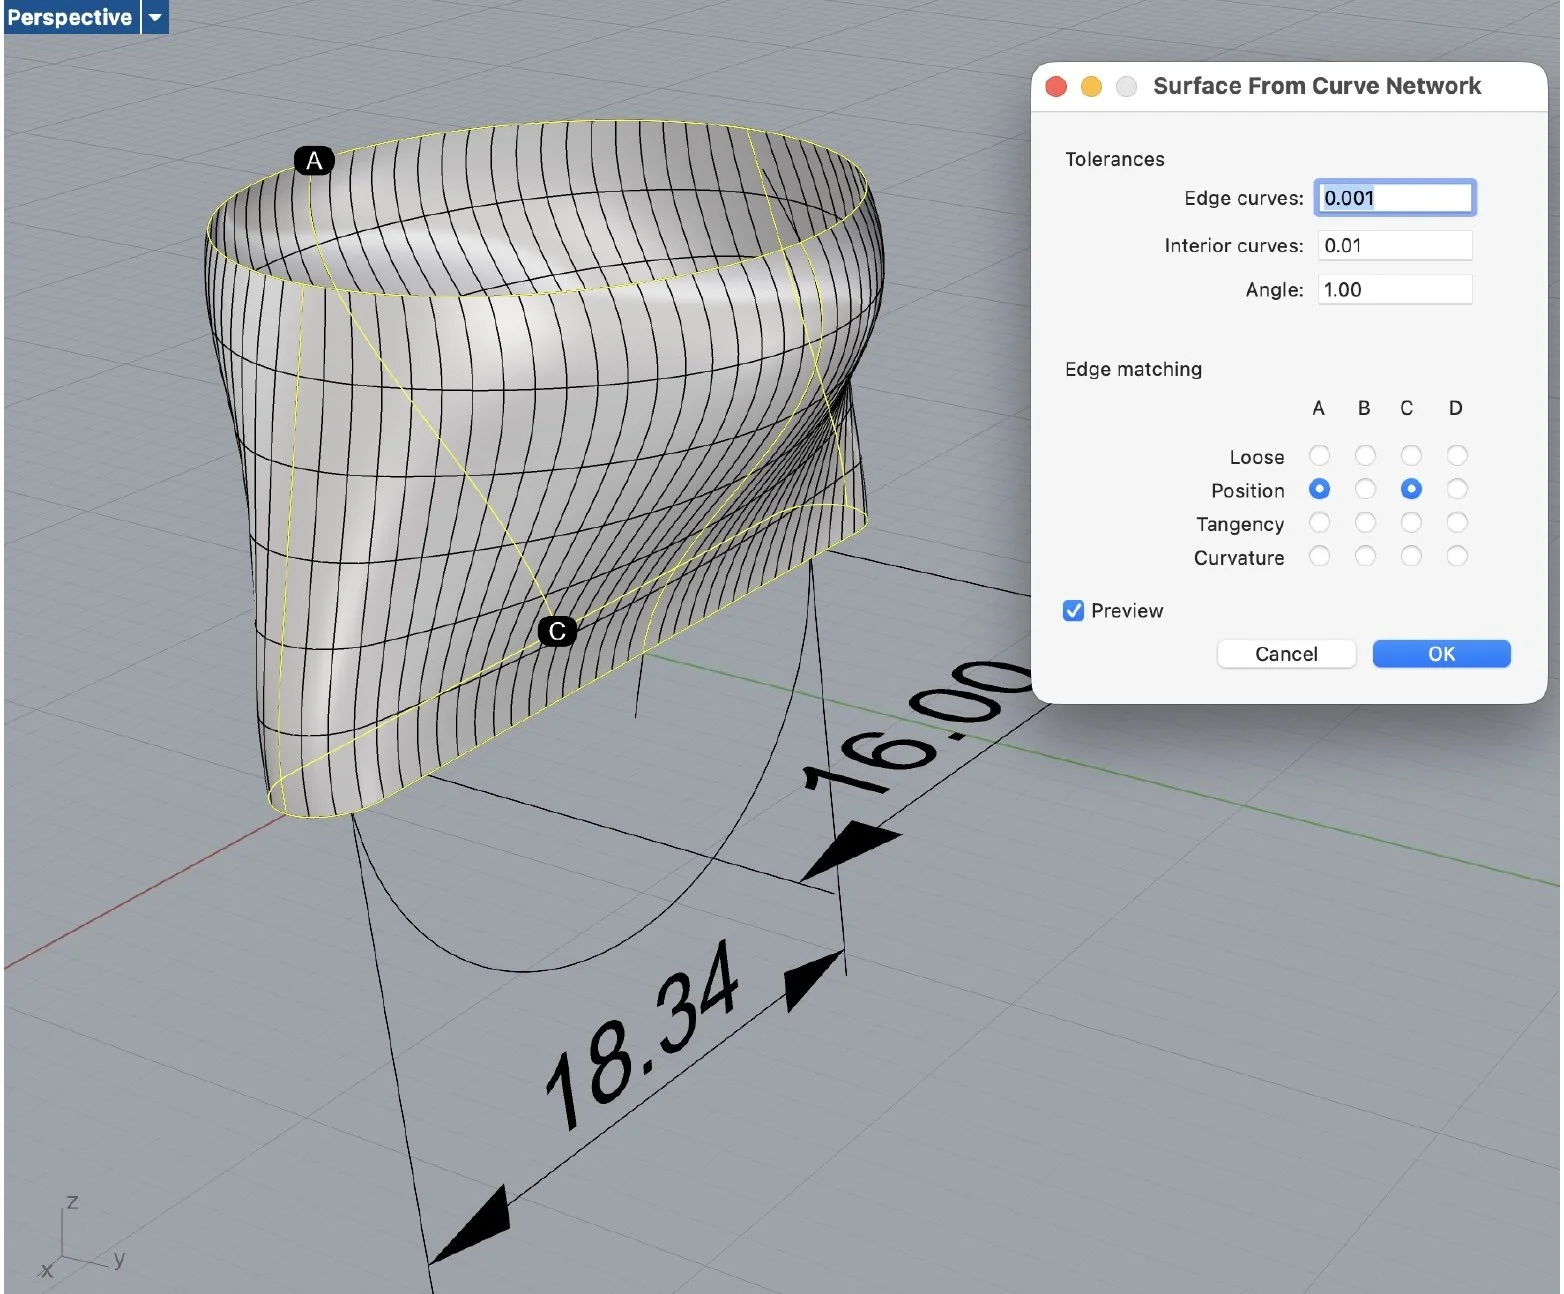Click the Curvature row label
The height and width of the screenshot is (1294, 1564).
click(1239, 558)
